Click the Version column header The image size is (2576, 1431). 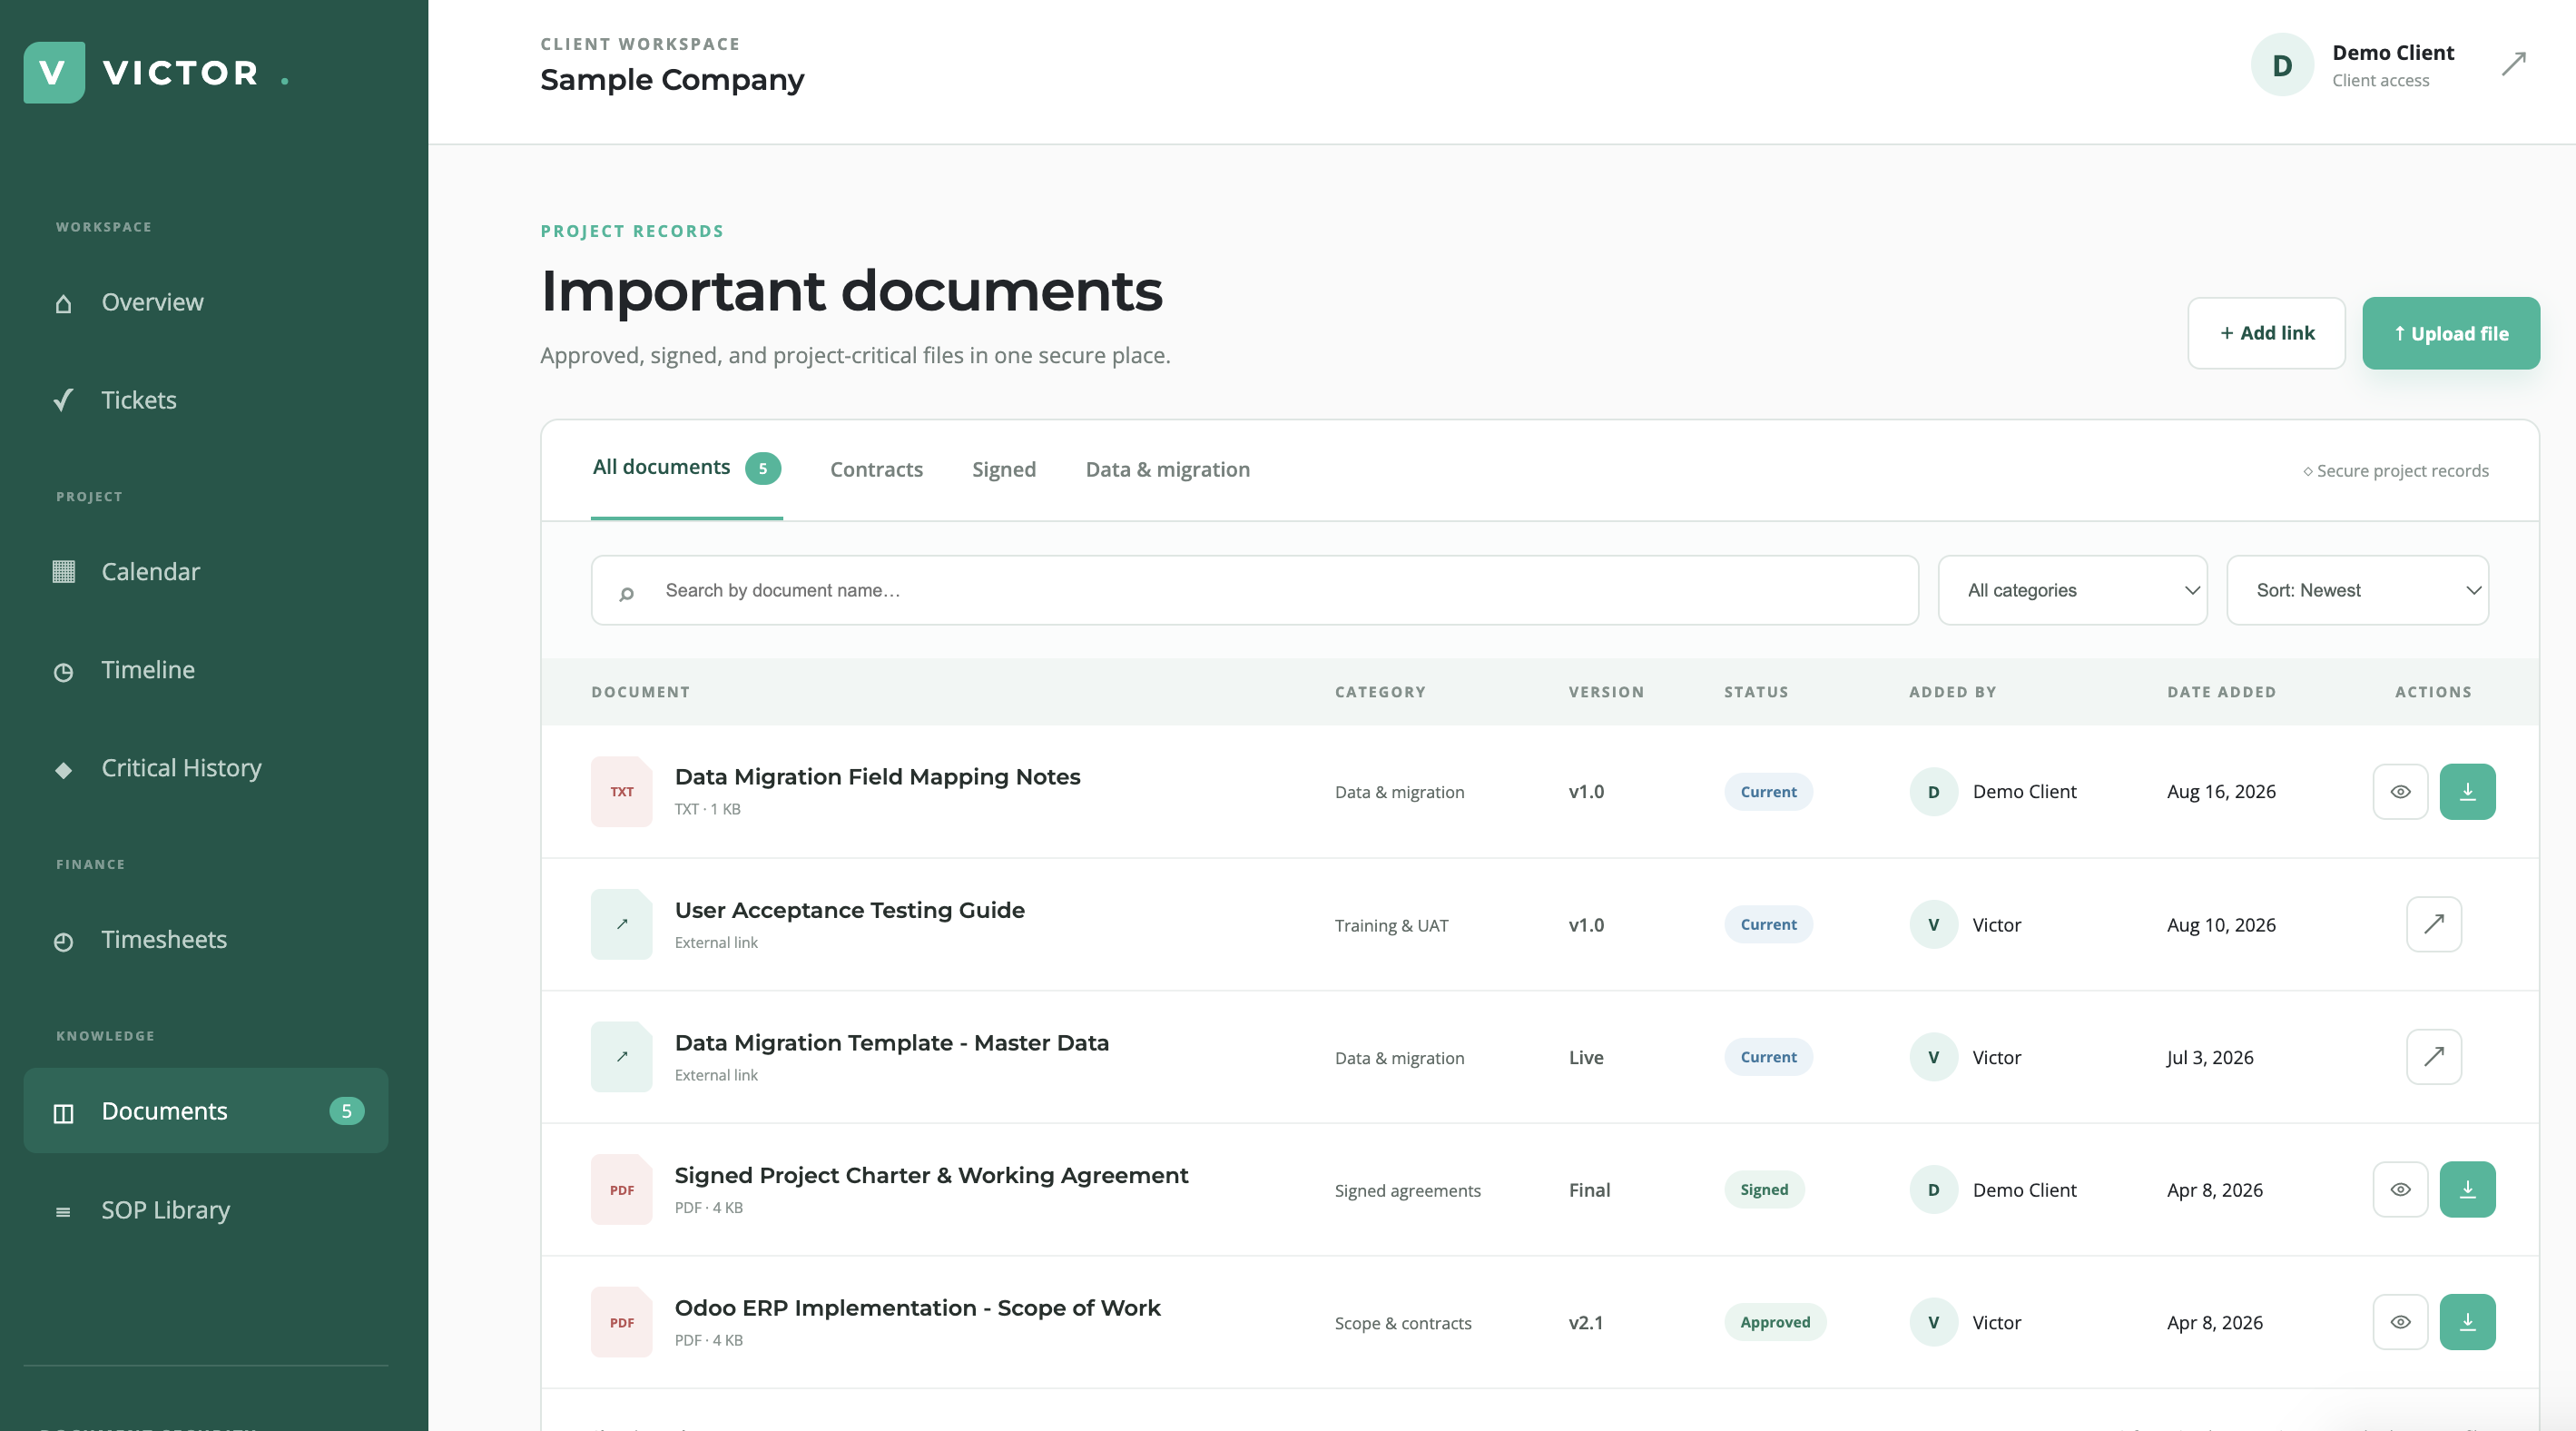click(x=1606, y=692)
